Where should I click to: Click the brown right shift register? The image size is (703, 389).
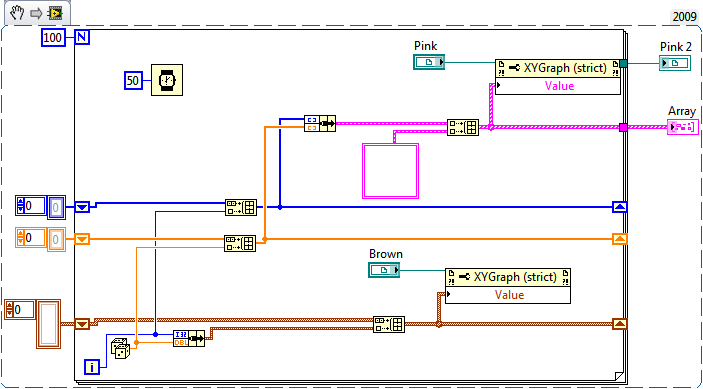click(x=620, y=324)
